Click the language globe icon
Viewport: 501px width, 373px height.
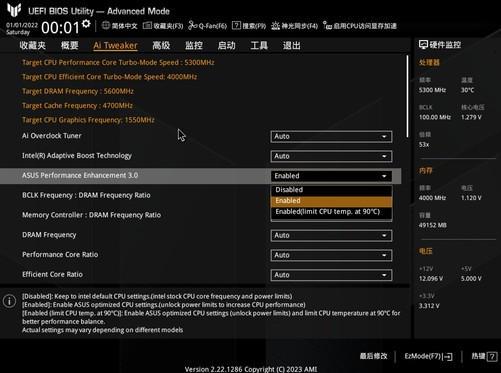point(106,25)
